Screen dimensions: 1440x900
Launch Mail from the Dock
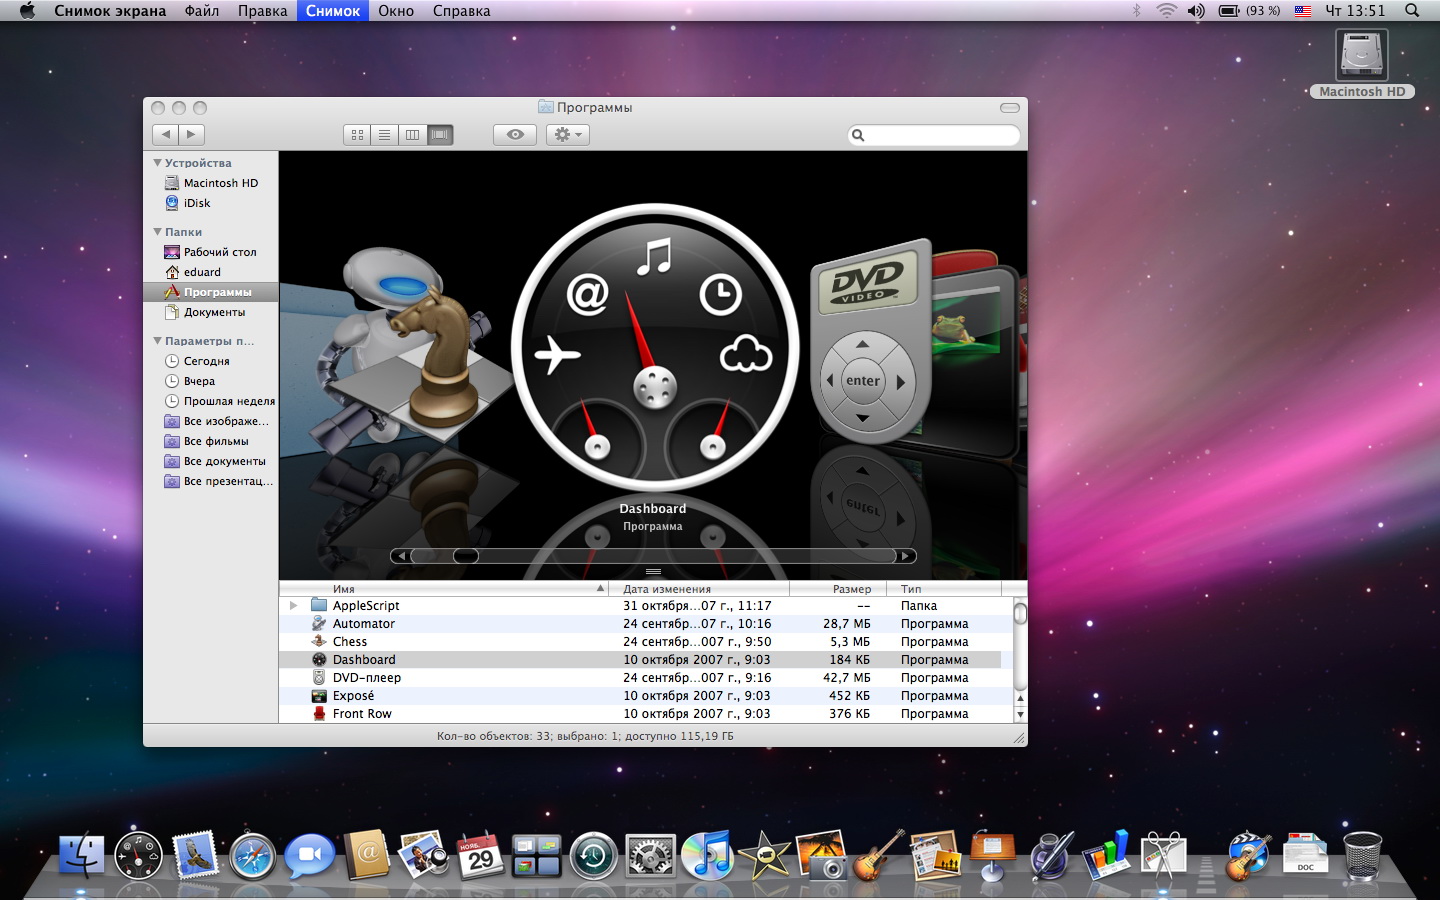(x=195, y=857)
